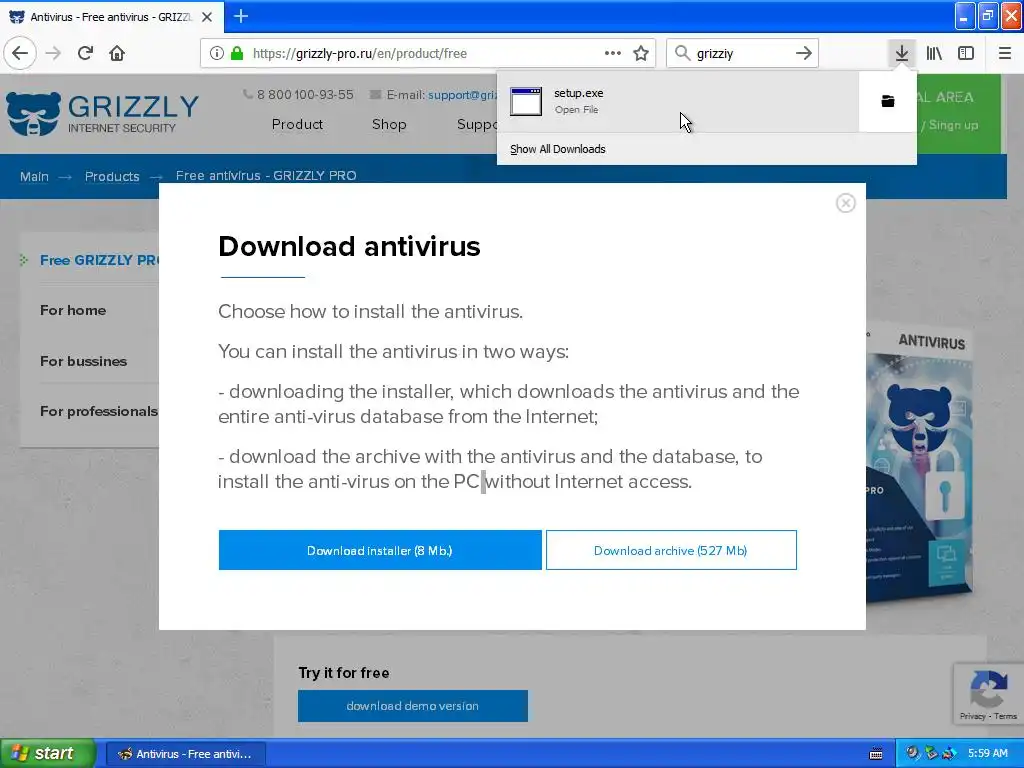1024x768 pixels.
Task: Click the system tray clock 5:59 AM
Action: click(987, 753)
